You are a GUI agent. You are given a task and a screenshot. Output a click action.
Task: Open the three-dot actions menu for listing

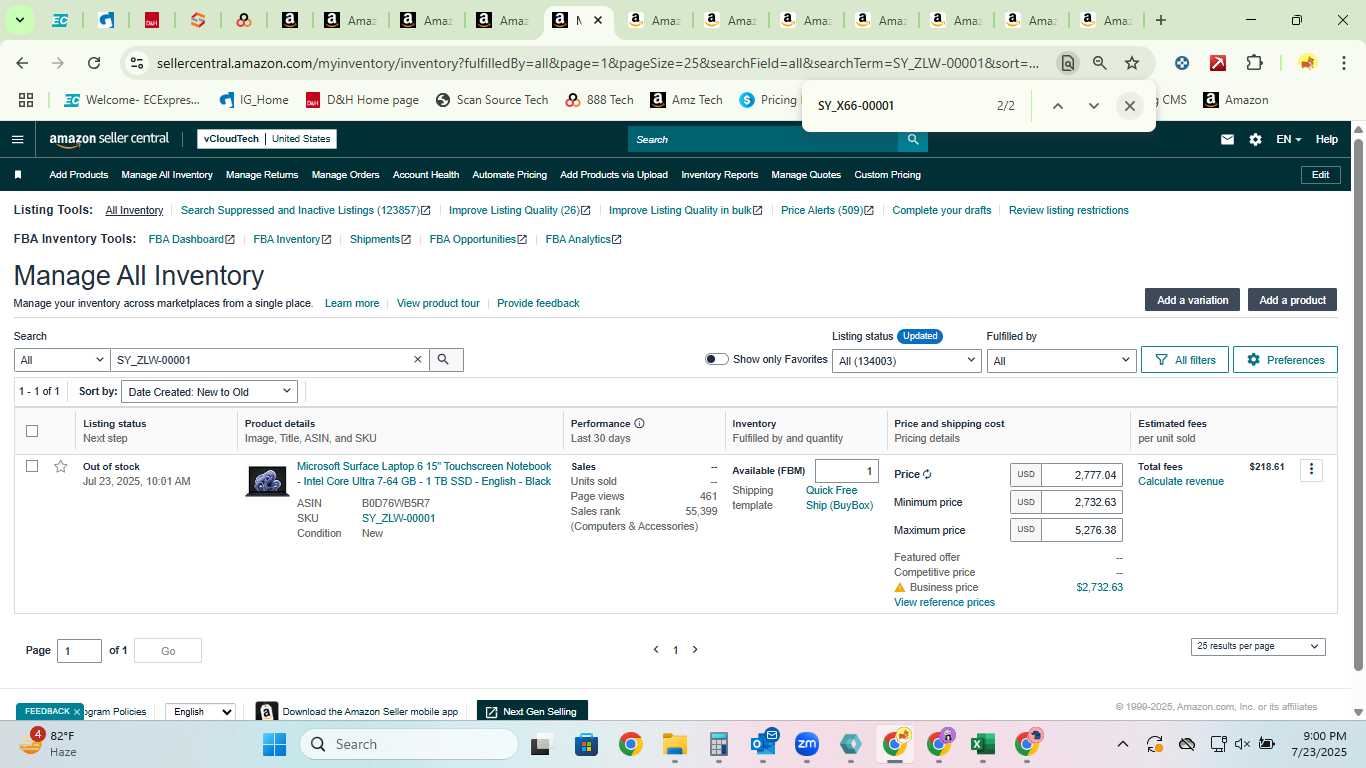coord(1311,469)
